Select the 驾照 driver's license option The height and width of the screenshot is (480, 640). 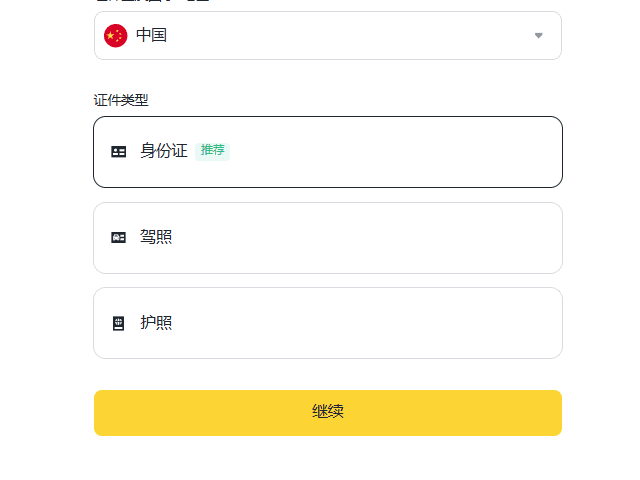(327, 238)
